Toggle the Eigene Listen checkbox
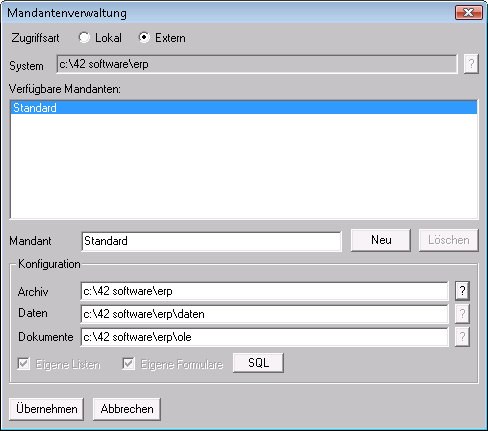 pyautogui.click(x=24, y=364)
